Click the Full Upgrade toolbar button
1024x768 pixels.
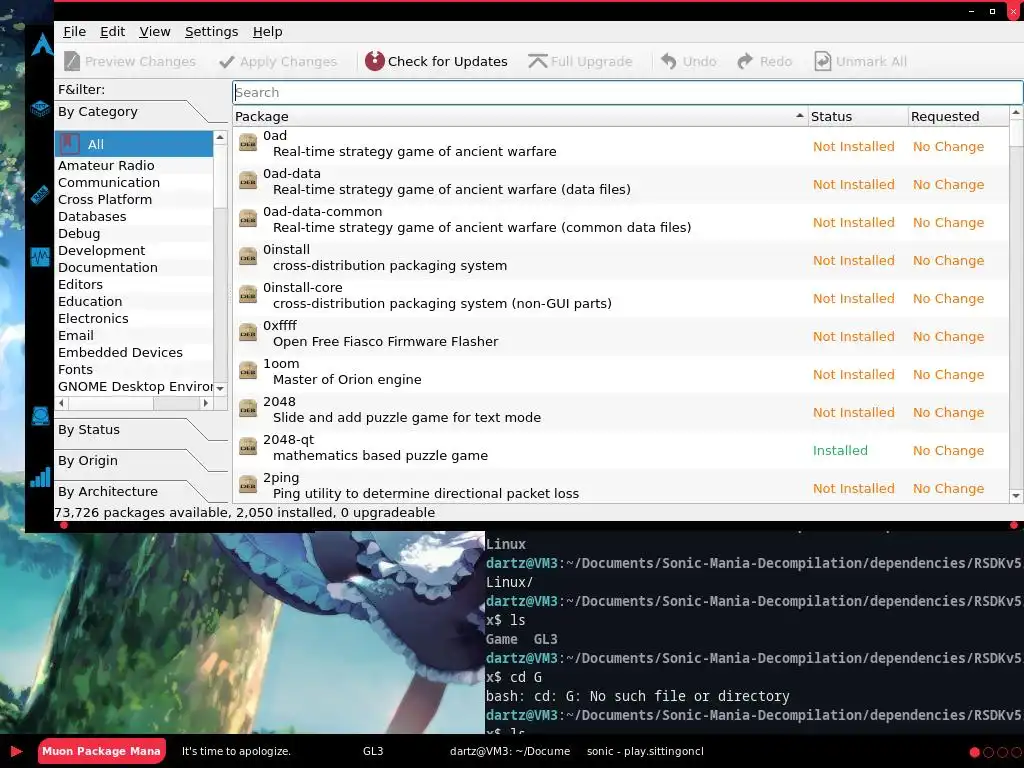pyautogui.click(x=580, y=61)
